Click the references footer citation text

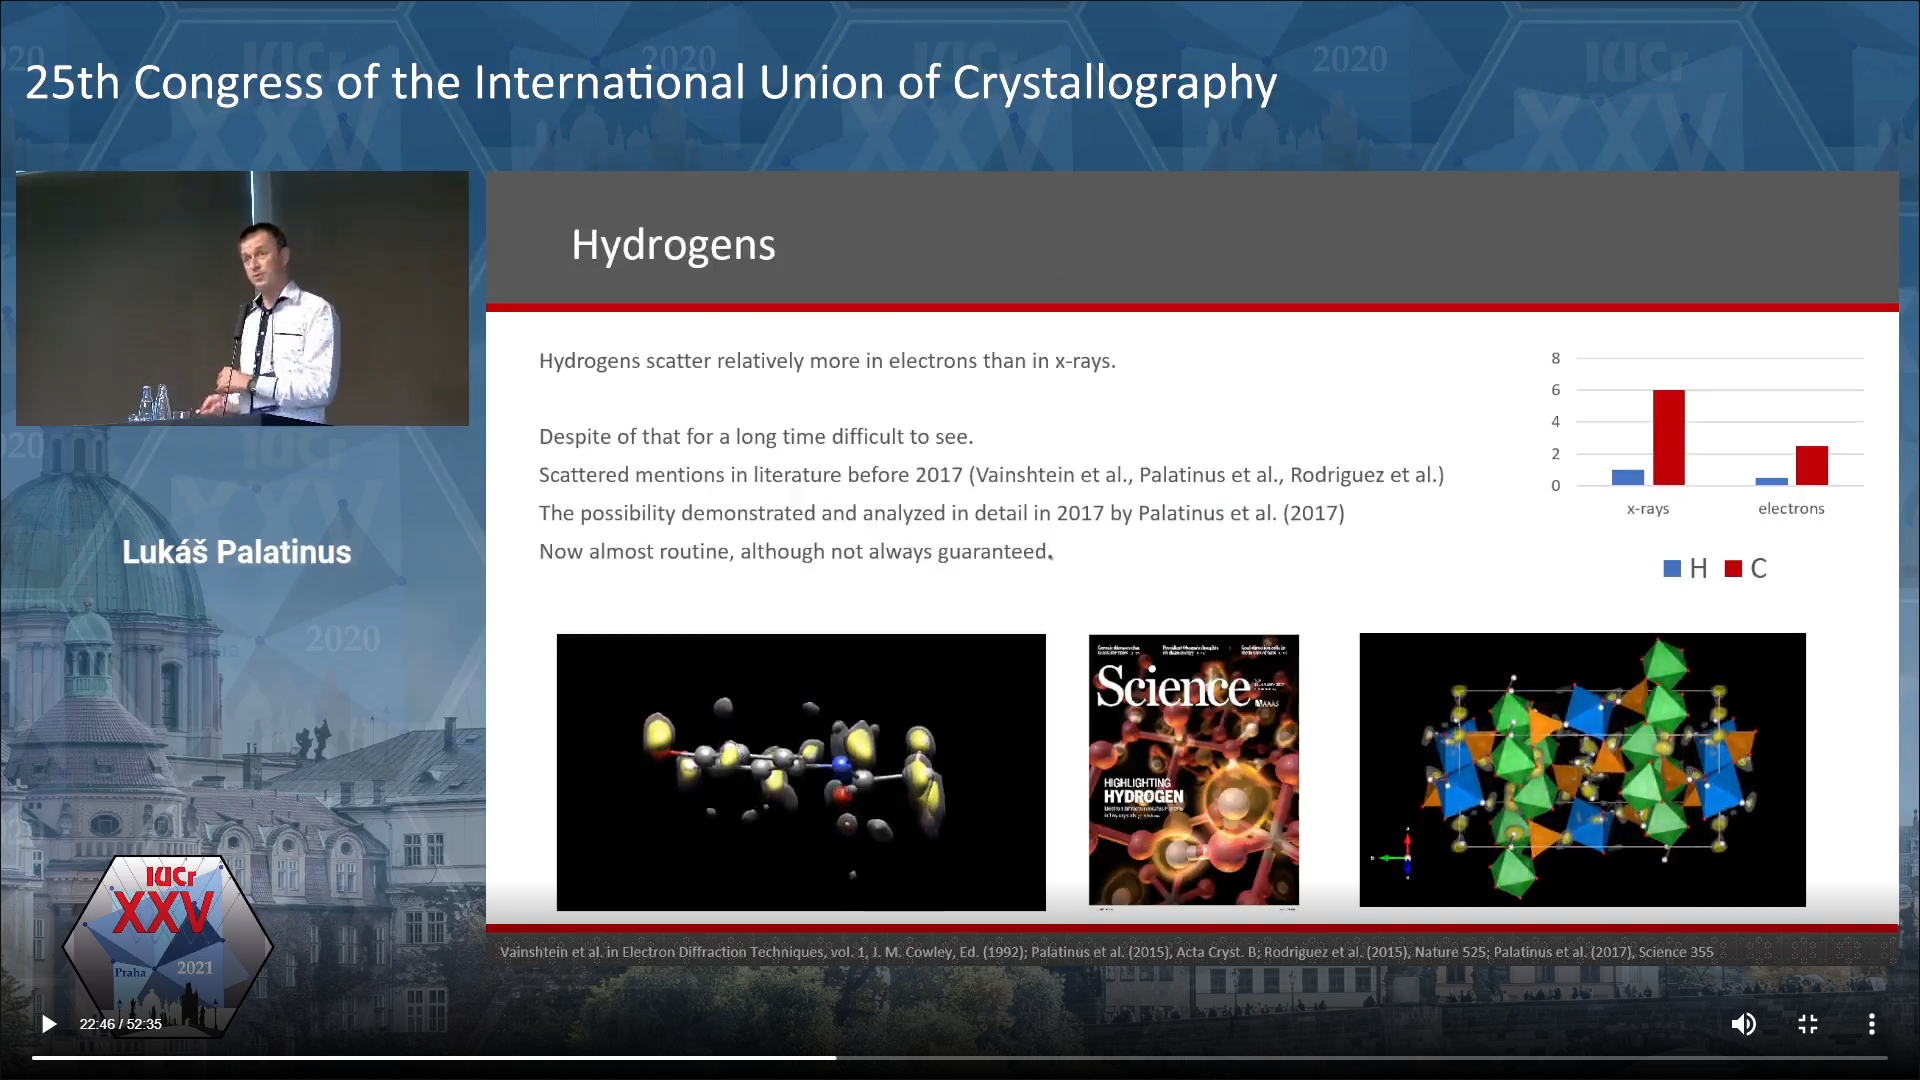point(1106,952)
